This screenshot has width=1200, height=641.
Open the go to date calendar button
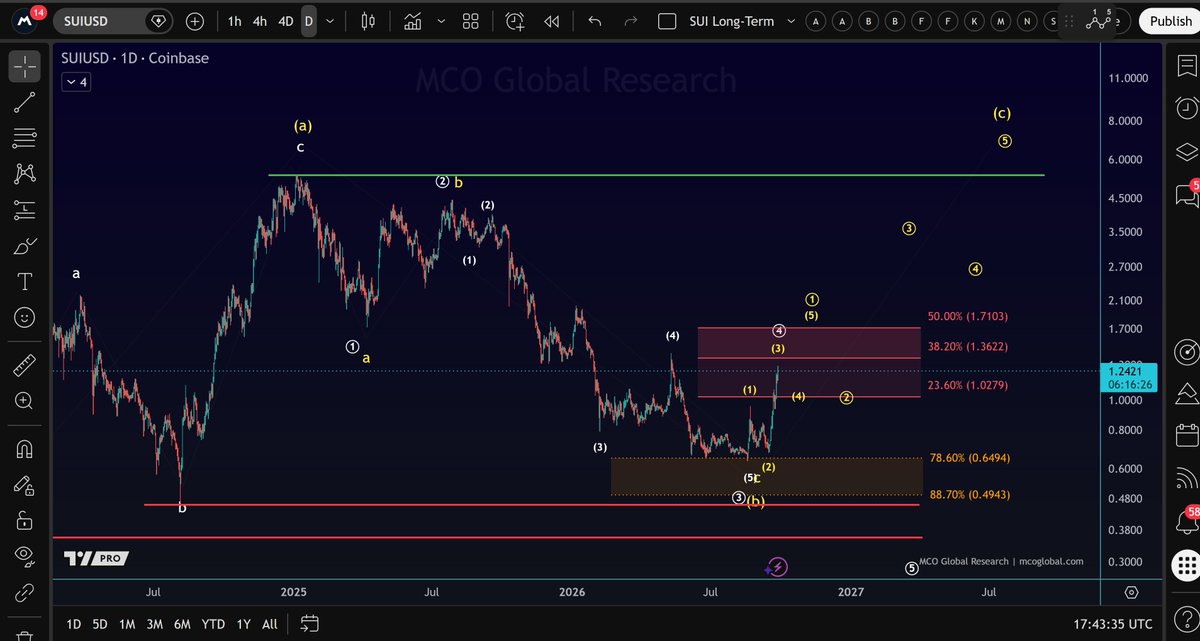pos(308,623)
